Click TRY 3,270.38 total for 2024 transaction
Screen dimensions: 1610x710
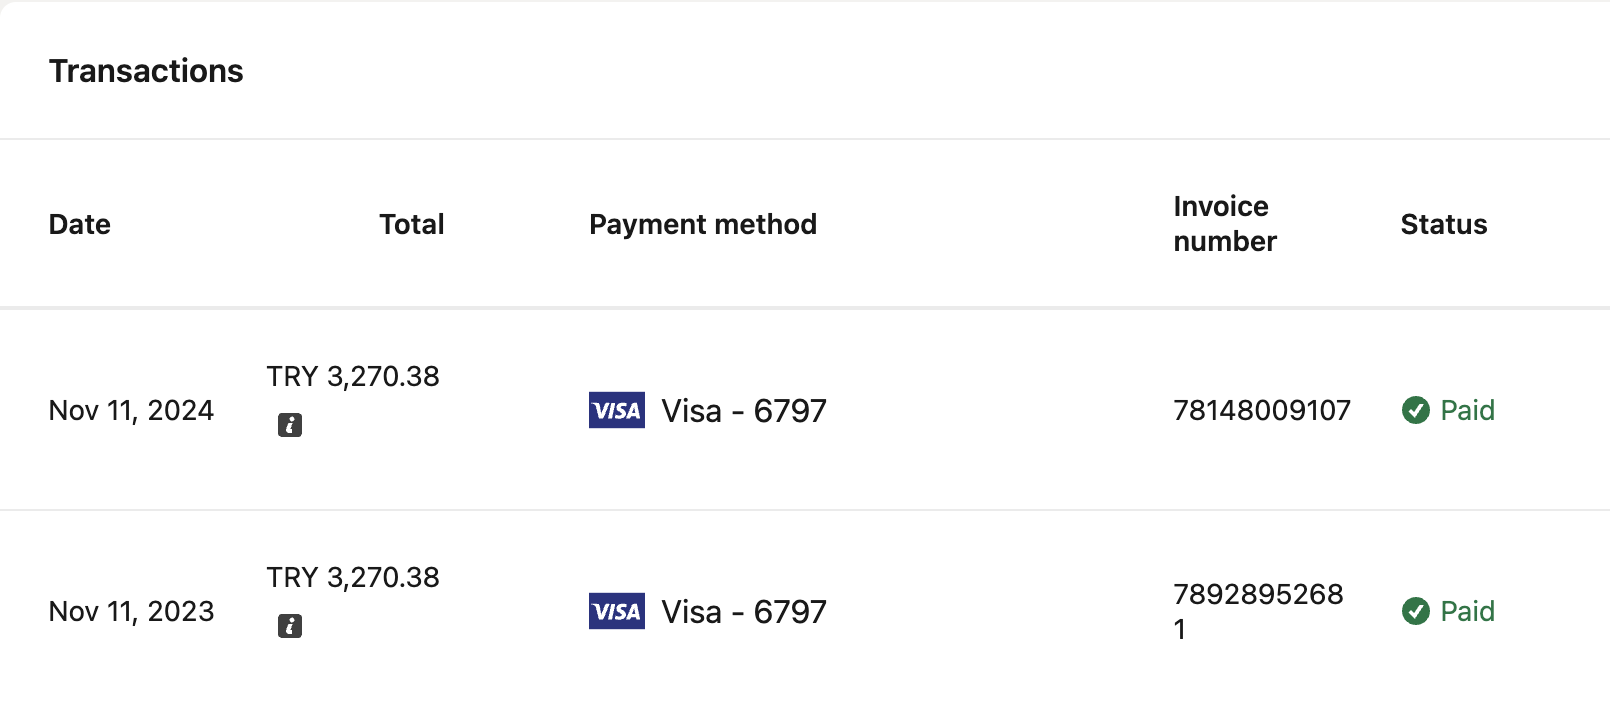[x=352, y=376]
